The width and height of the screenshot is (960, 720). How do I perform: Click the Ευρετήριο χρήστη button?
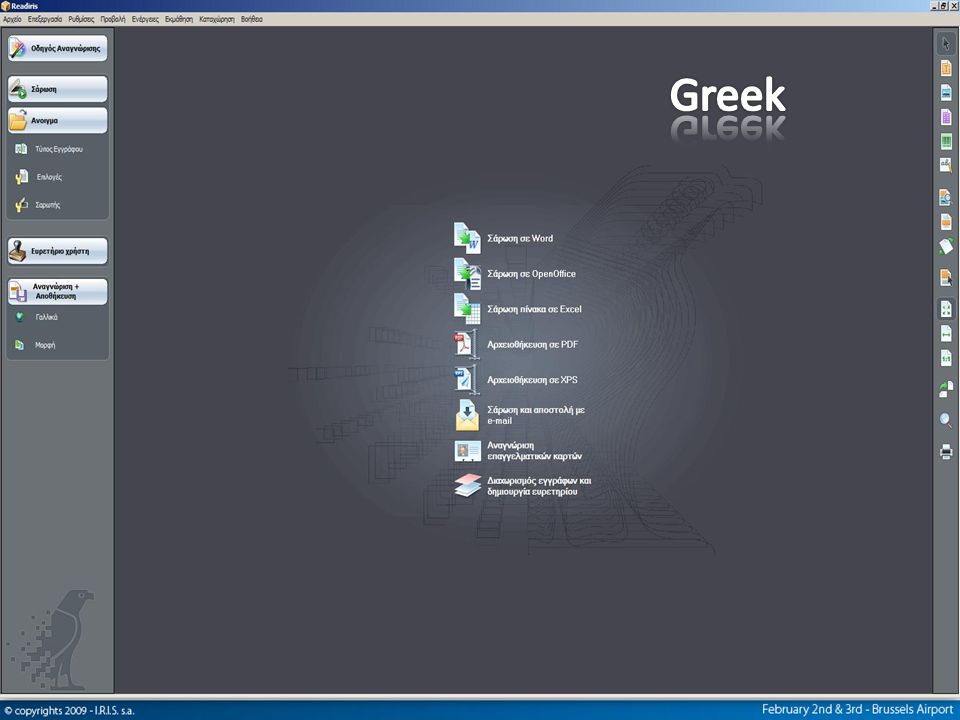pyautogui.click(x=58, y=251)
